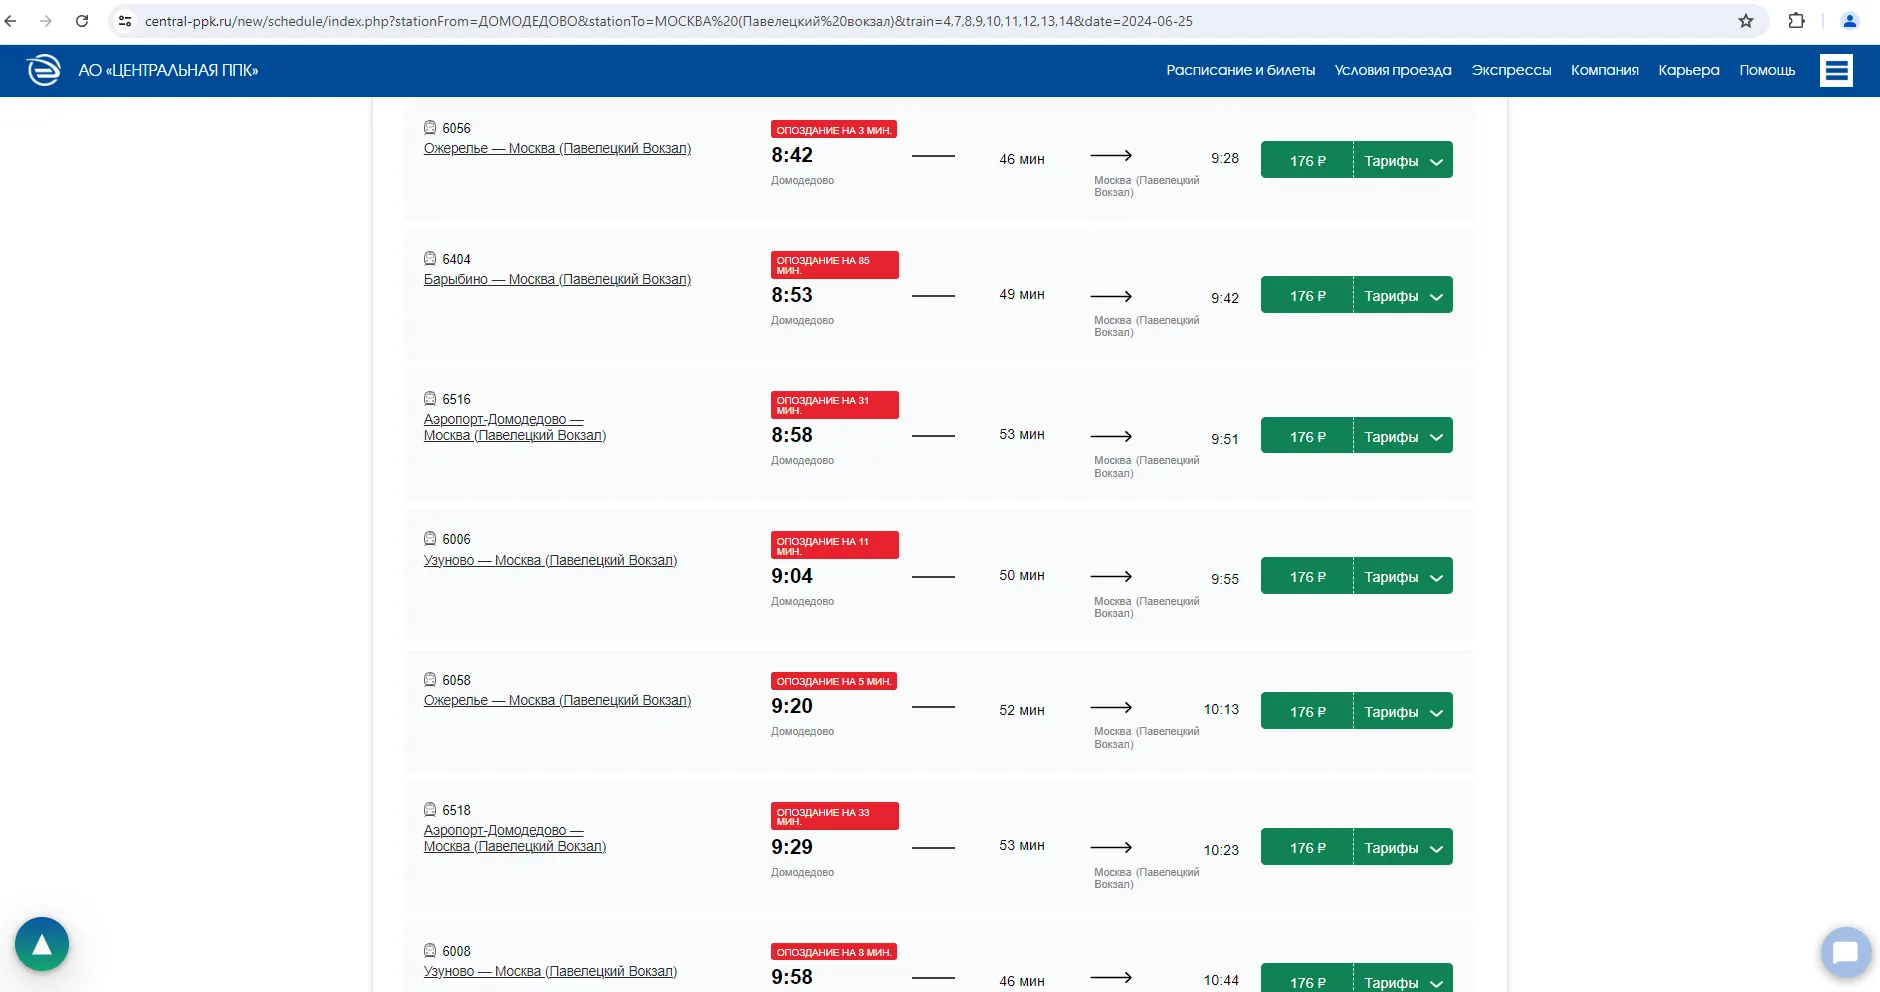This screenshot has height=992, width=1880.
Task: Open browser extensions puzzle icon
Action: click(x=1796, y=21)
